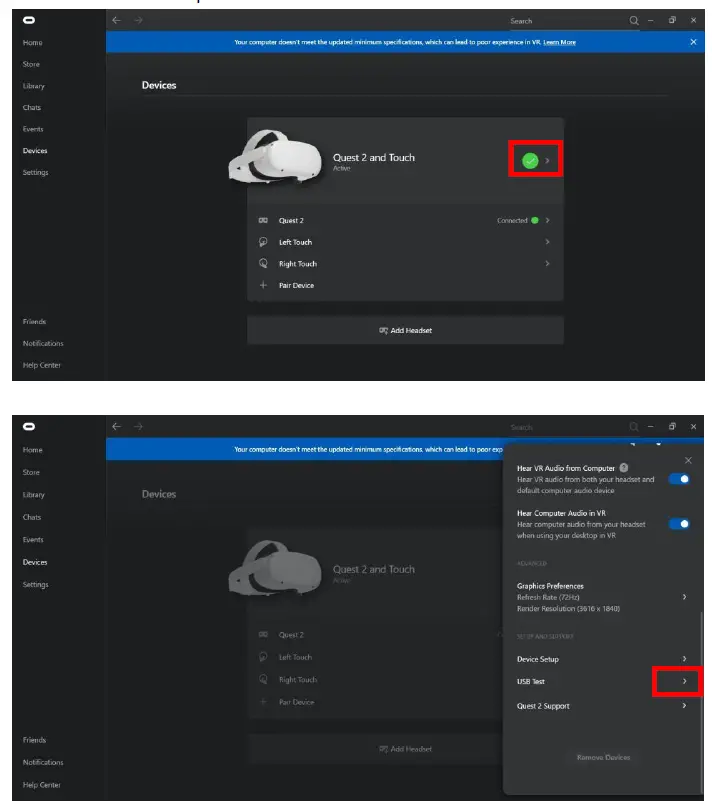Image resolution: width=712 pixels, height=806 pixels.
Task: Click the forward arrow in the lower screenshot
Action: pos(138,427)
